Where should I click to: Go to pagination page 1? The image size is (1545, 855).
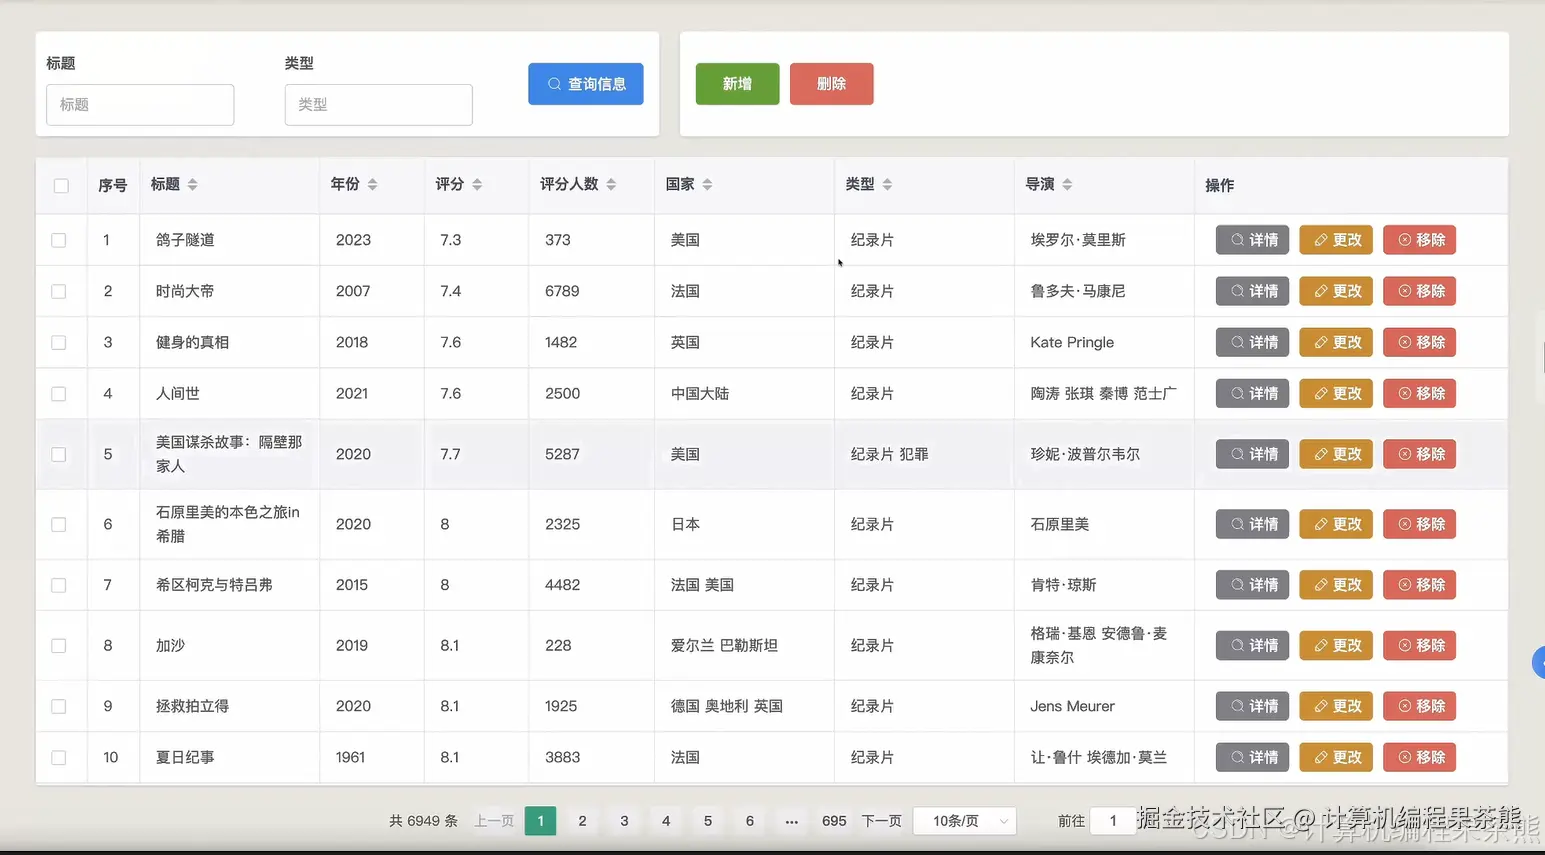[x=540, y=821]
